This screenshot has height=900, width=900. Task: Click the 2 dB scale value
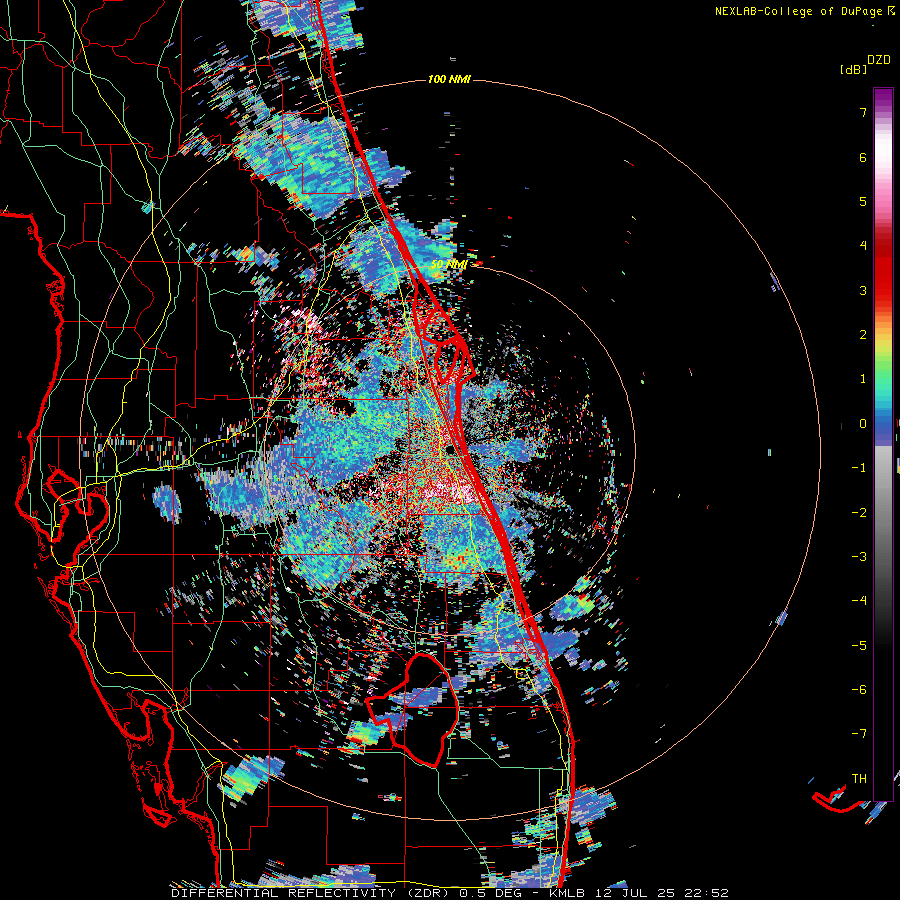[863, 335]
